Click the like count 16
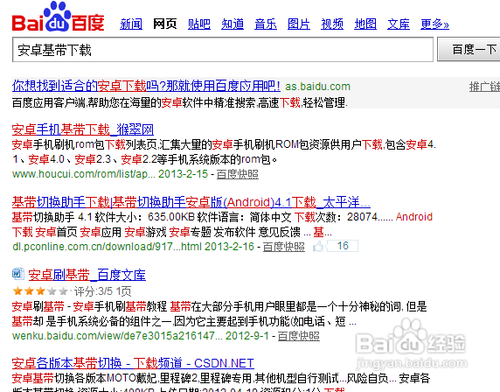 tap(343, 246)
